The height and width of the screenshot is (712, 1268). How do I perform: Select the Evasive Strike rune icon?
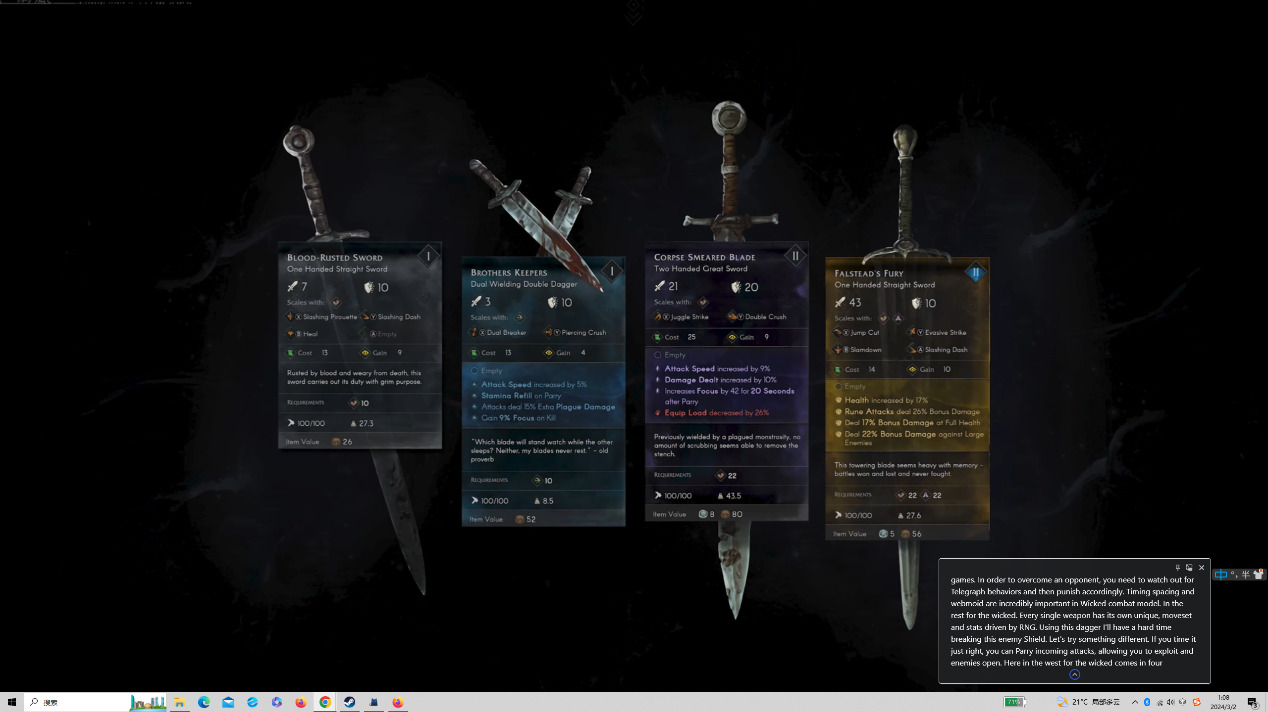(x=912, y=332)
